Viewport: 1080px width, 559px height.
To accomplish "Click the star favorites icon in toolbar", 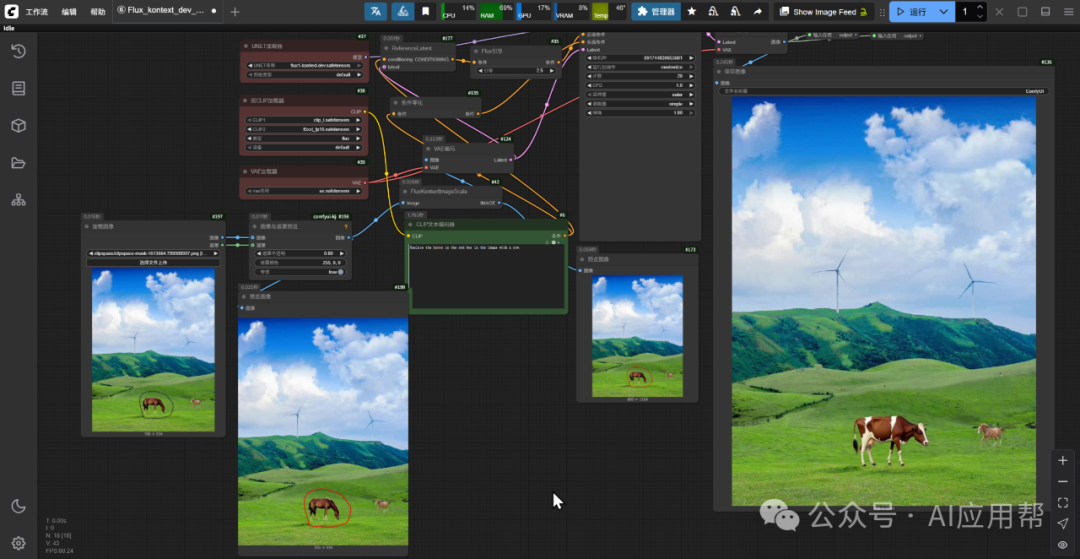I will (692, 12).
